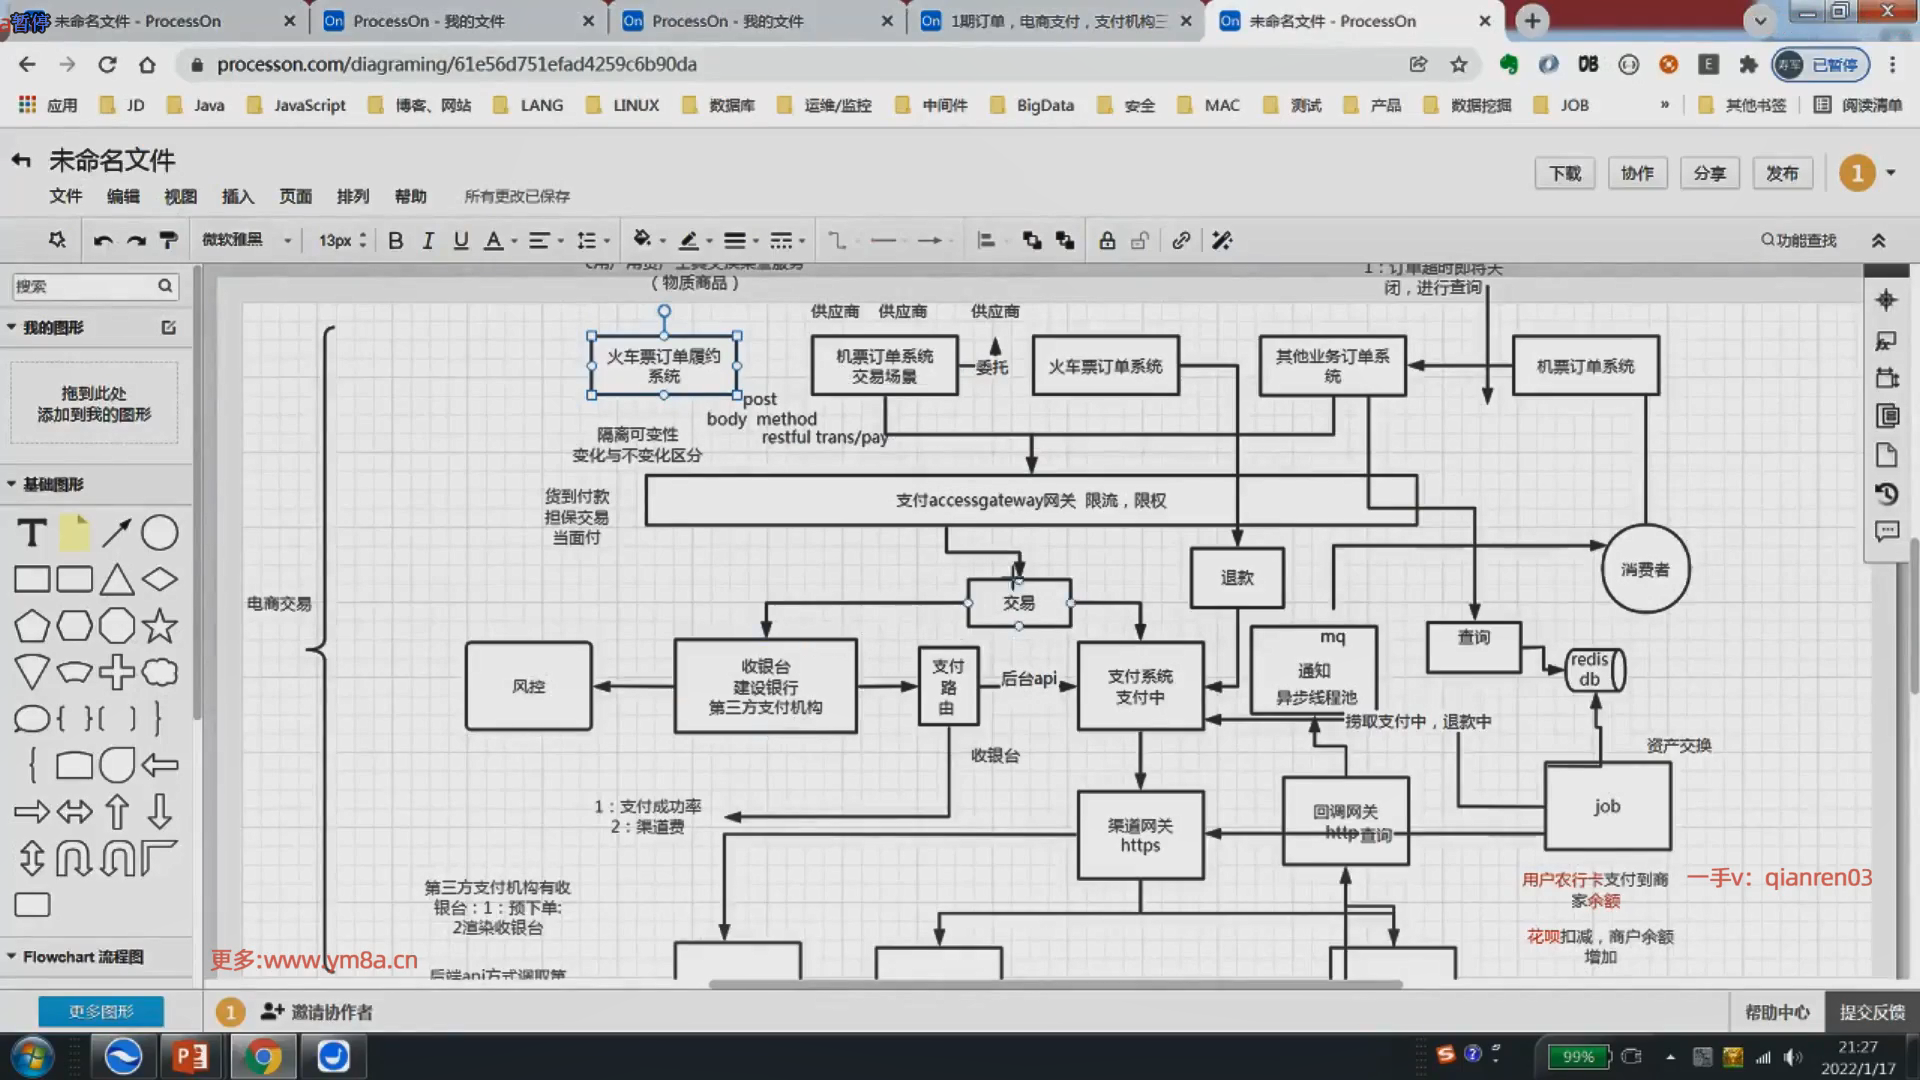Click the lock icon in toolbar
This screenshot has width=1920, height=1080.
[1107, 240]
